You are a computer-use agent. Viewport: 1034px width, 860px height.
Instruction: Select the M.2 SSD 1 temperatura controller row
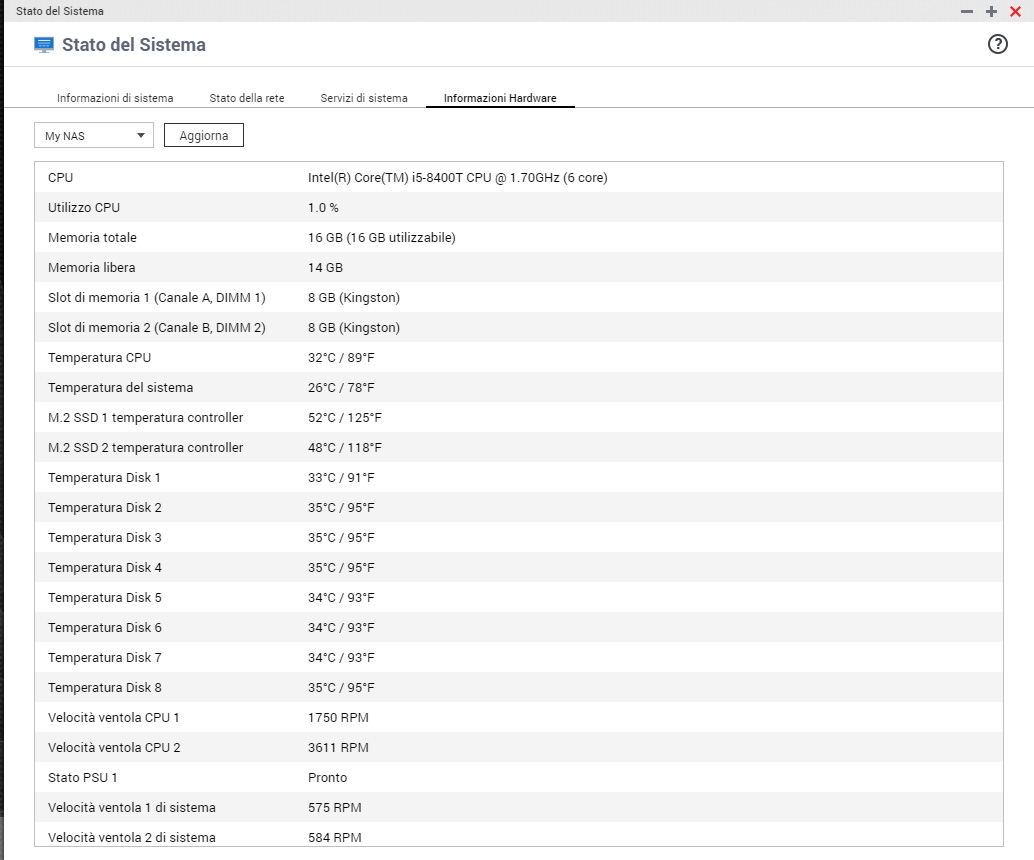point(518,418)
